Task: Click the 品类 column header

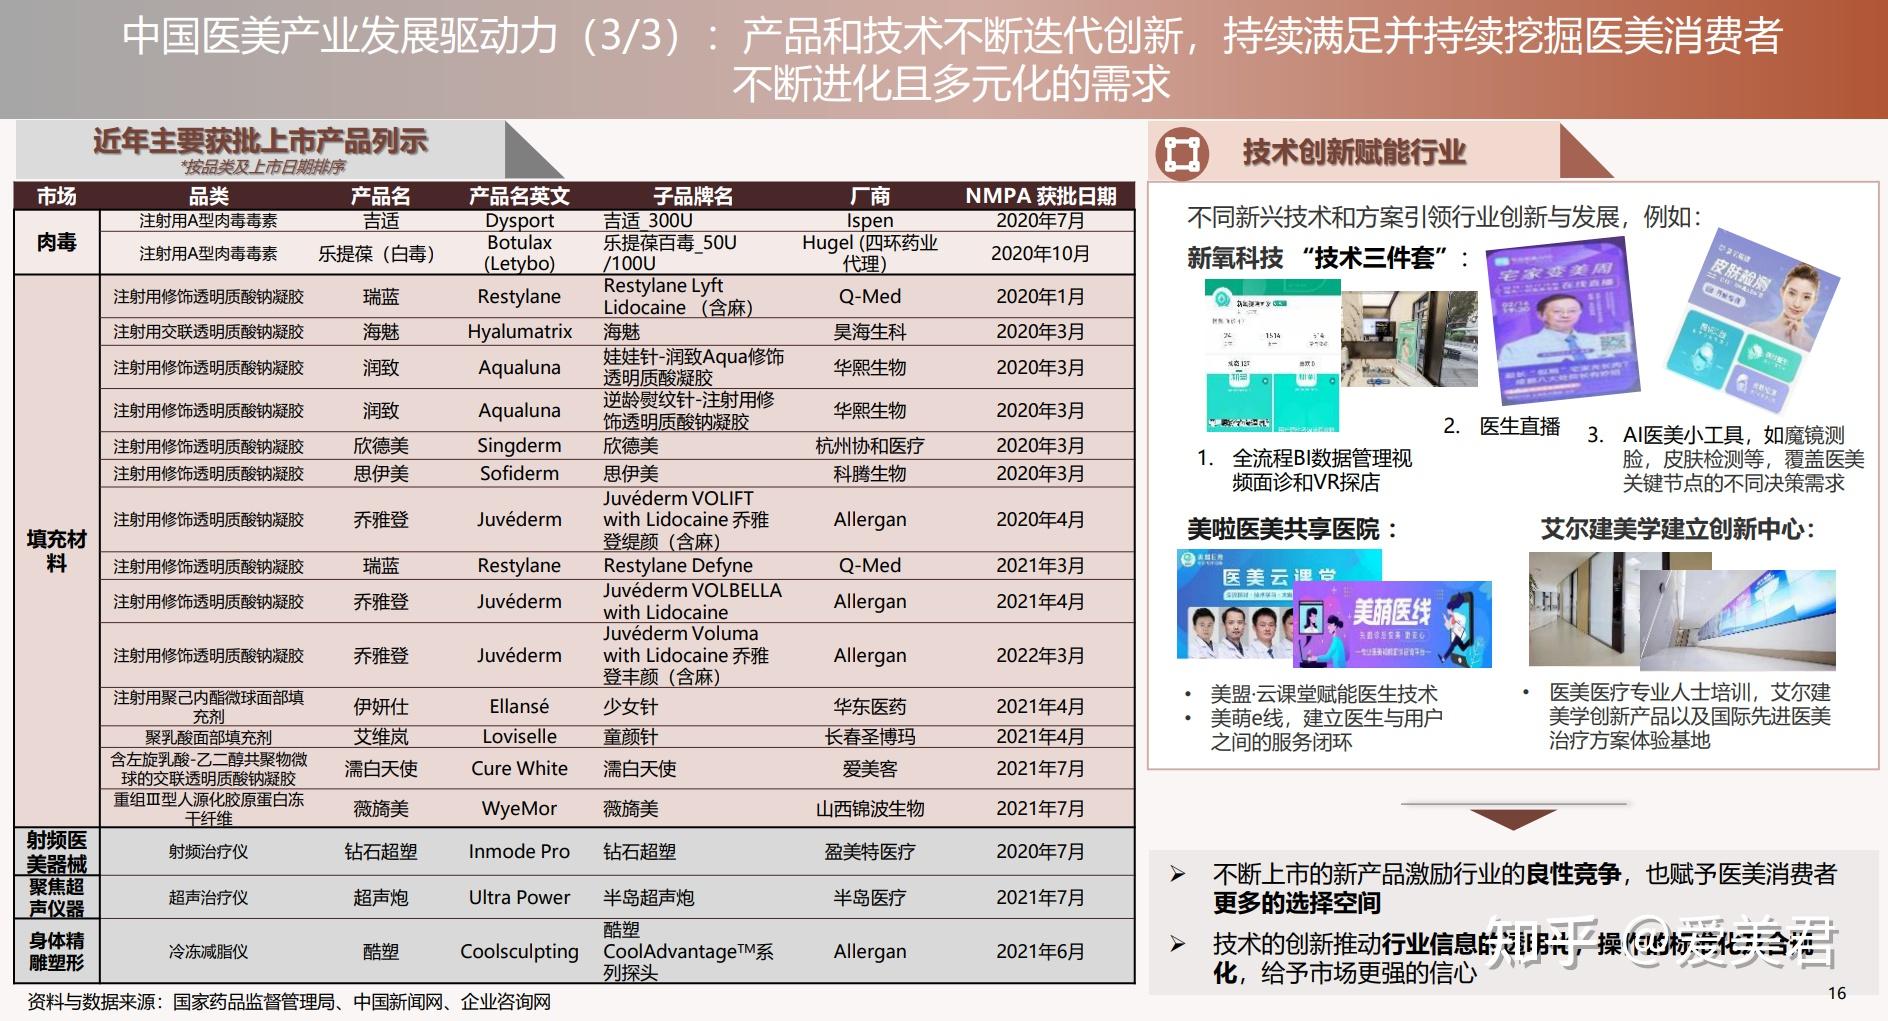Action: pyautogui.click(x=208, y=196)
